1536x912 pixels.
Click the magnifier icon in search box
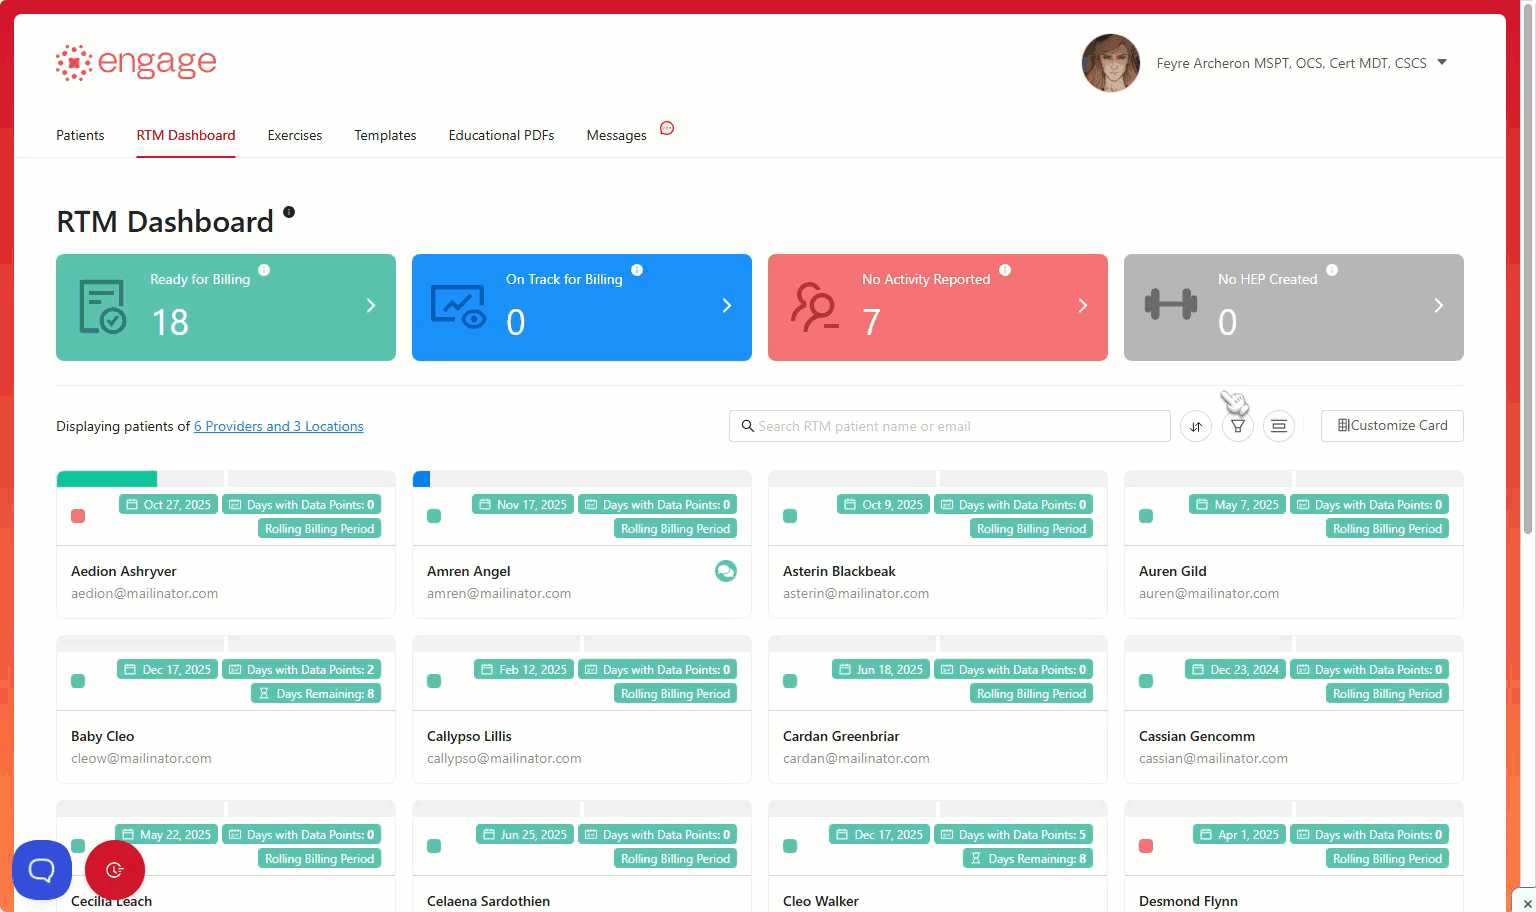[747, 426]
